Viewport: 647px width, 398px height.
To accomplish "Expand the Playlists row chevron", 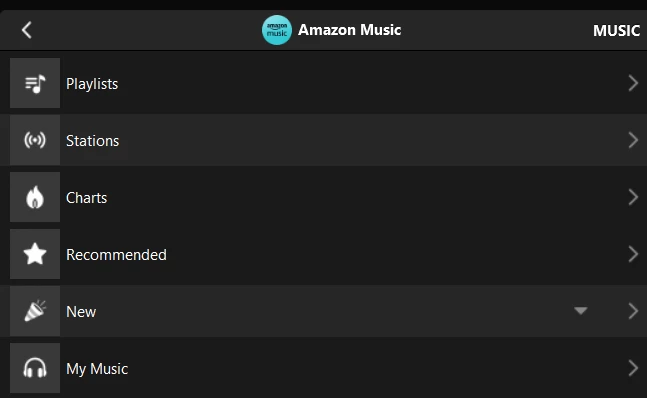I will 633,83.
